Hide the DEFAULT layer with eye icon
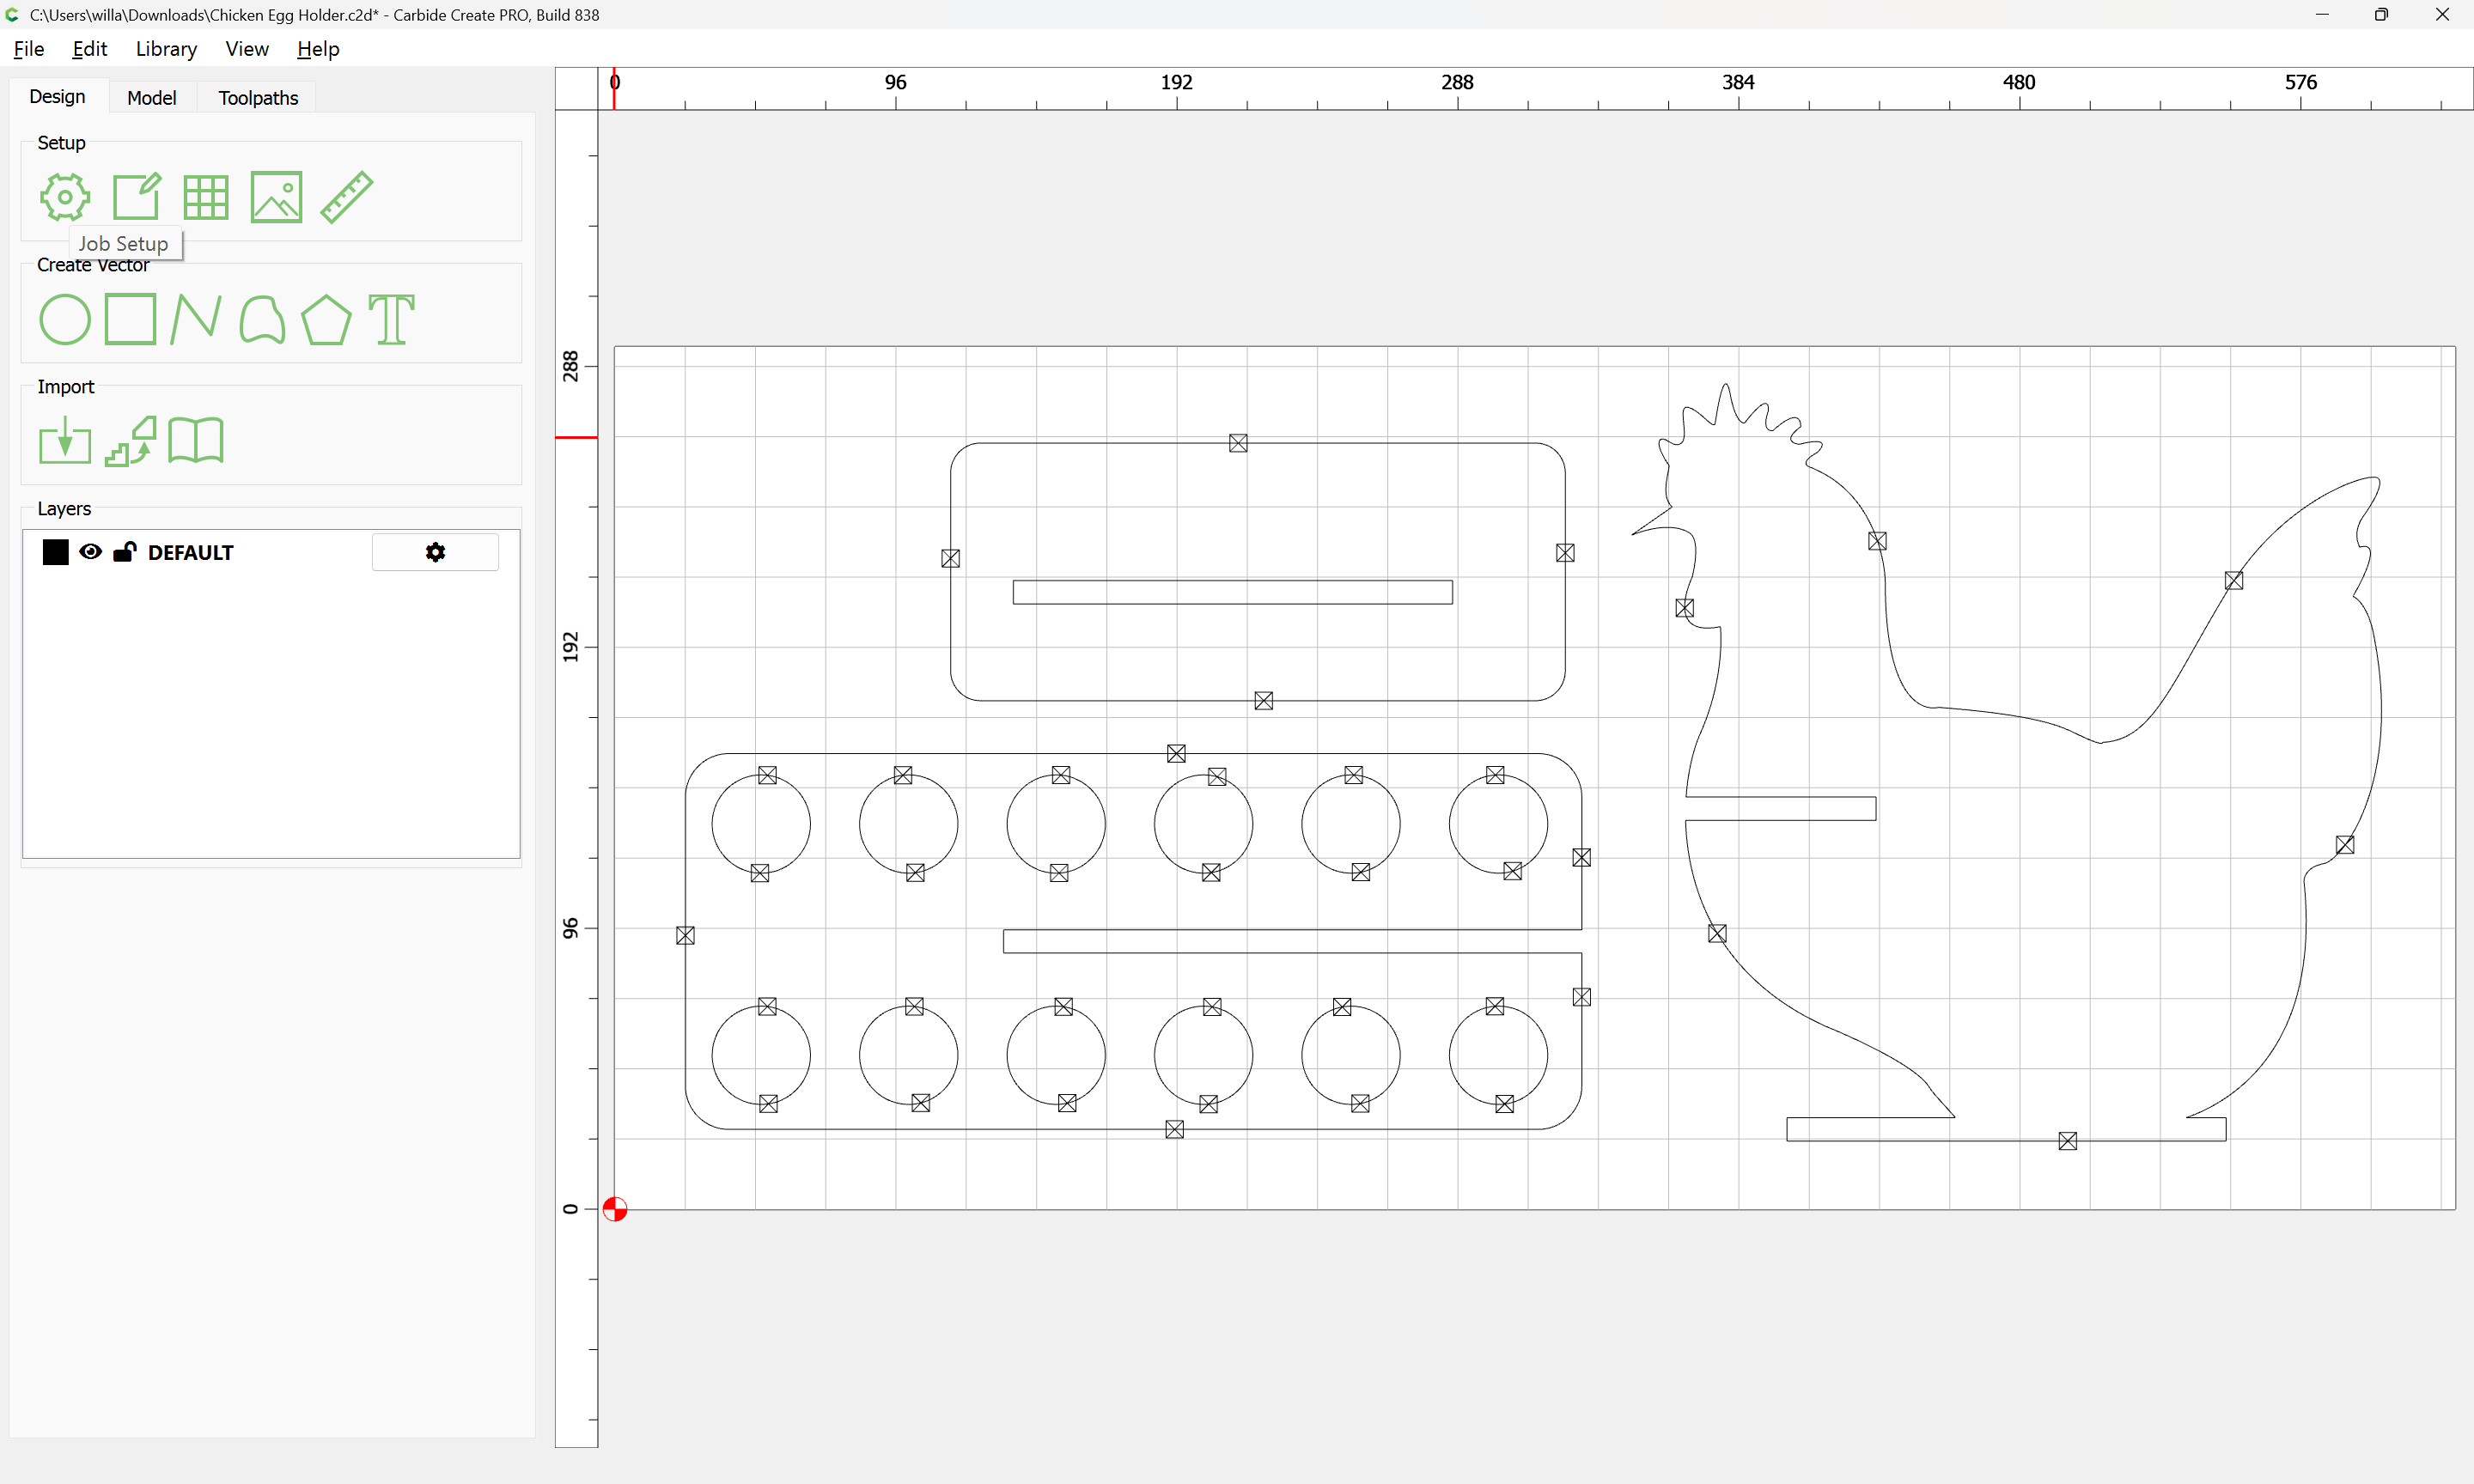Screen dimensions: 2474x1484 point(90,552)
